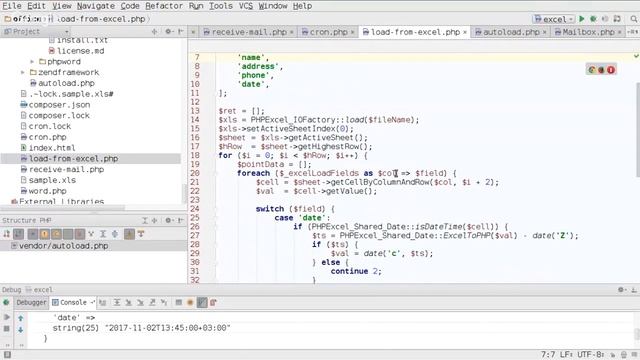
Task: Rerun debug session icon left of Debugger tab
Action: click(x=6, y=302)
